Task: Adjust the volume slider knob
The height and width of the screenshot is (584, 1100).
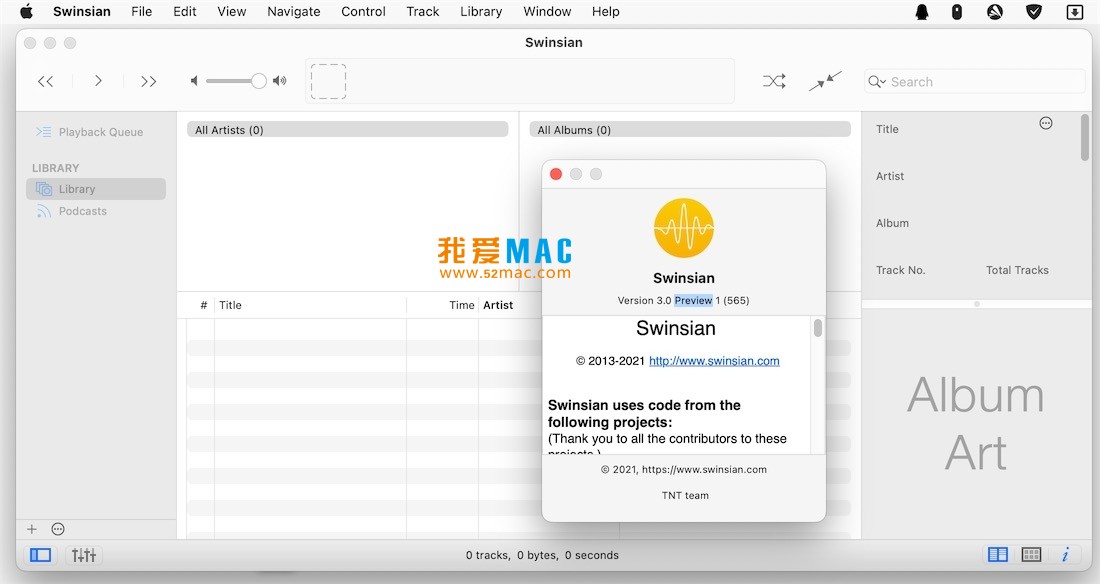Action: pyautogui.click(x=259, y=81)
